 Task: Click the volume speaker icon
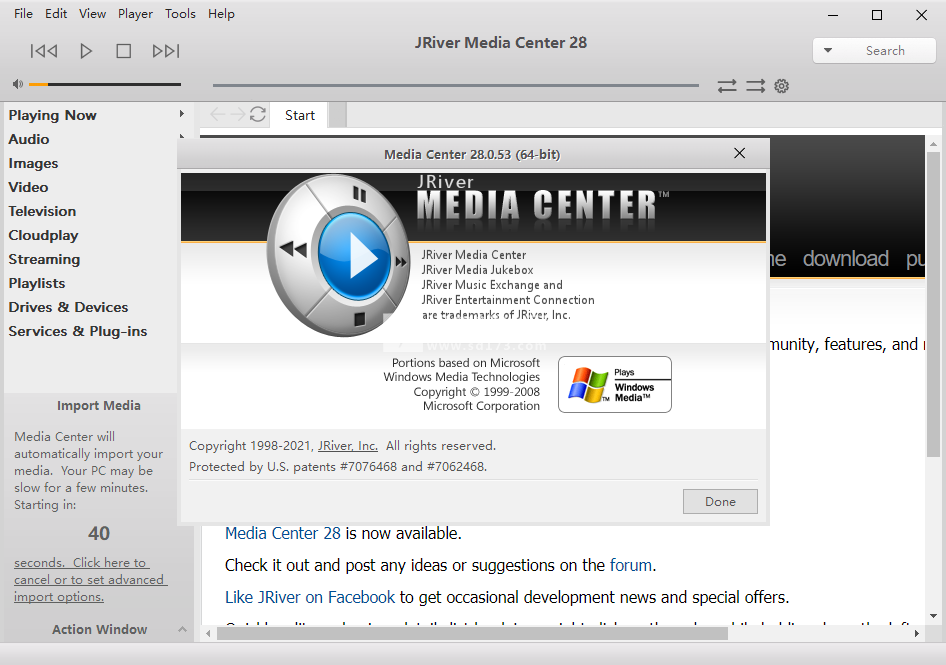pos(18,85)
